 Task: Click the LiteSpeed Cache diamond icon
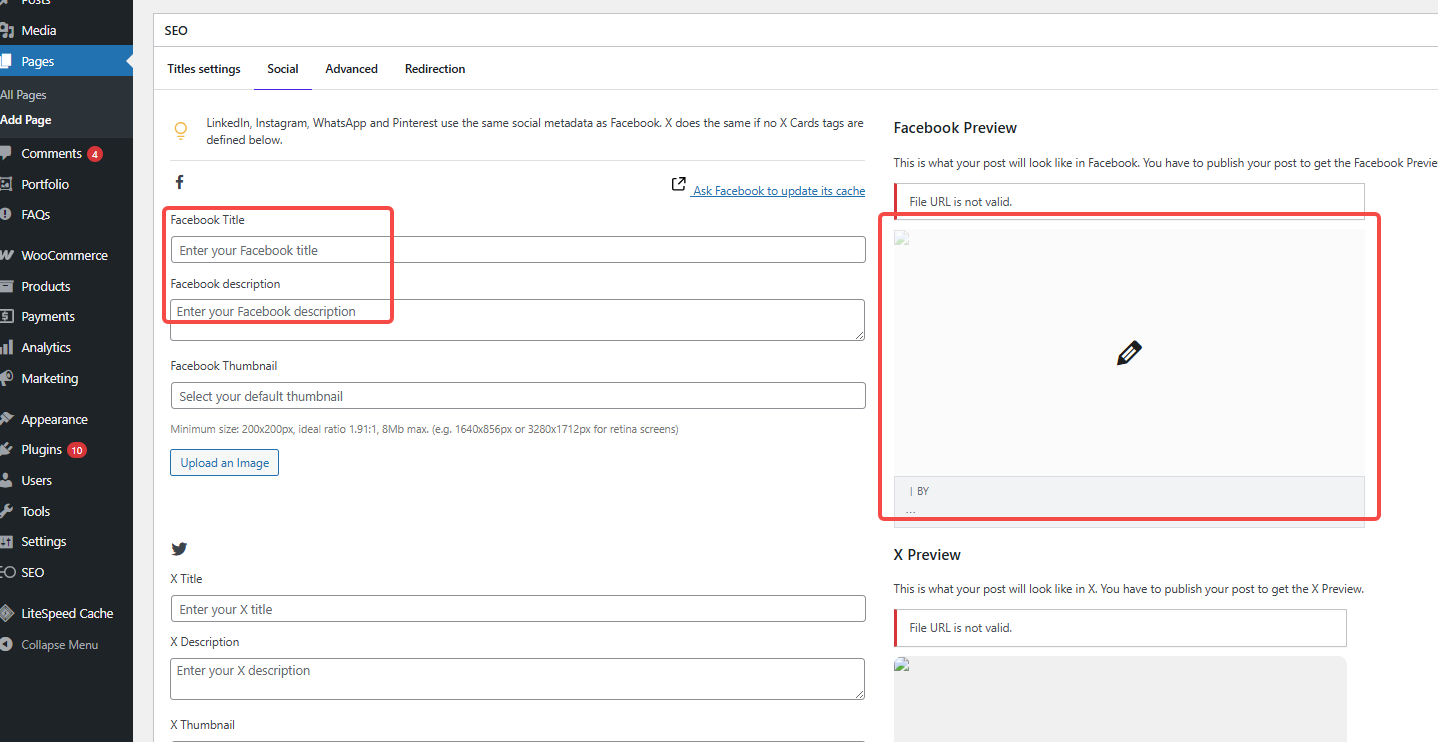[x=6, y=614]
